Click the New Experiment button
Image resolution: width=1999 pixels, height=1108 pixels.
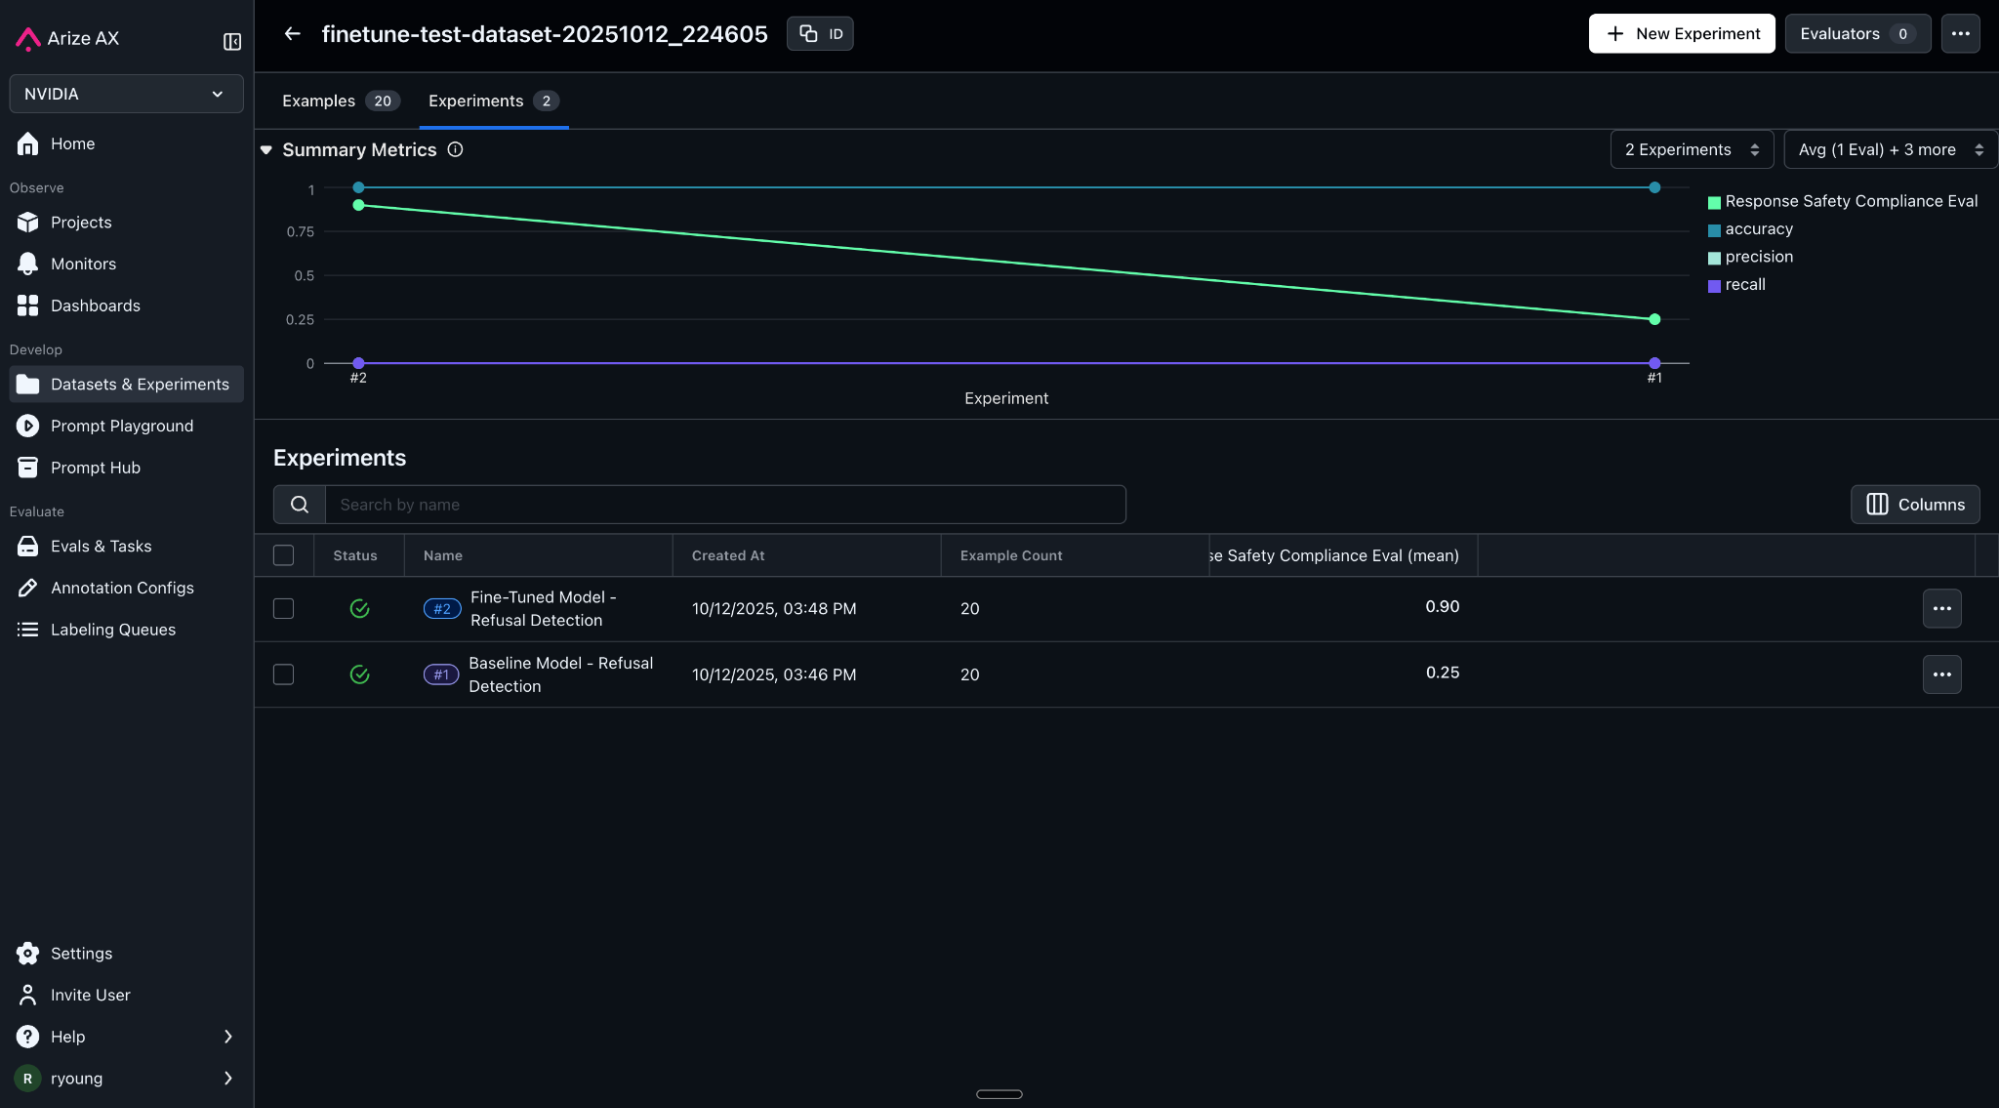tap(1681, 34)
